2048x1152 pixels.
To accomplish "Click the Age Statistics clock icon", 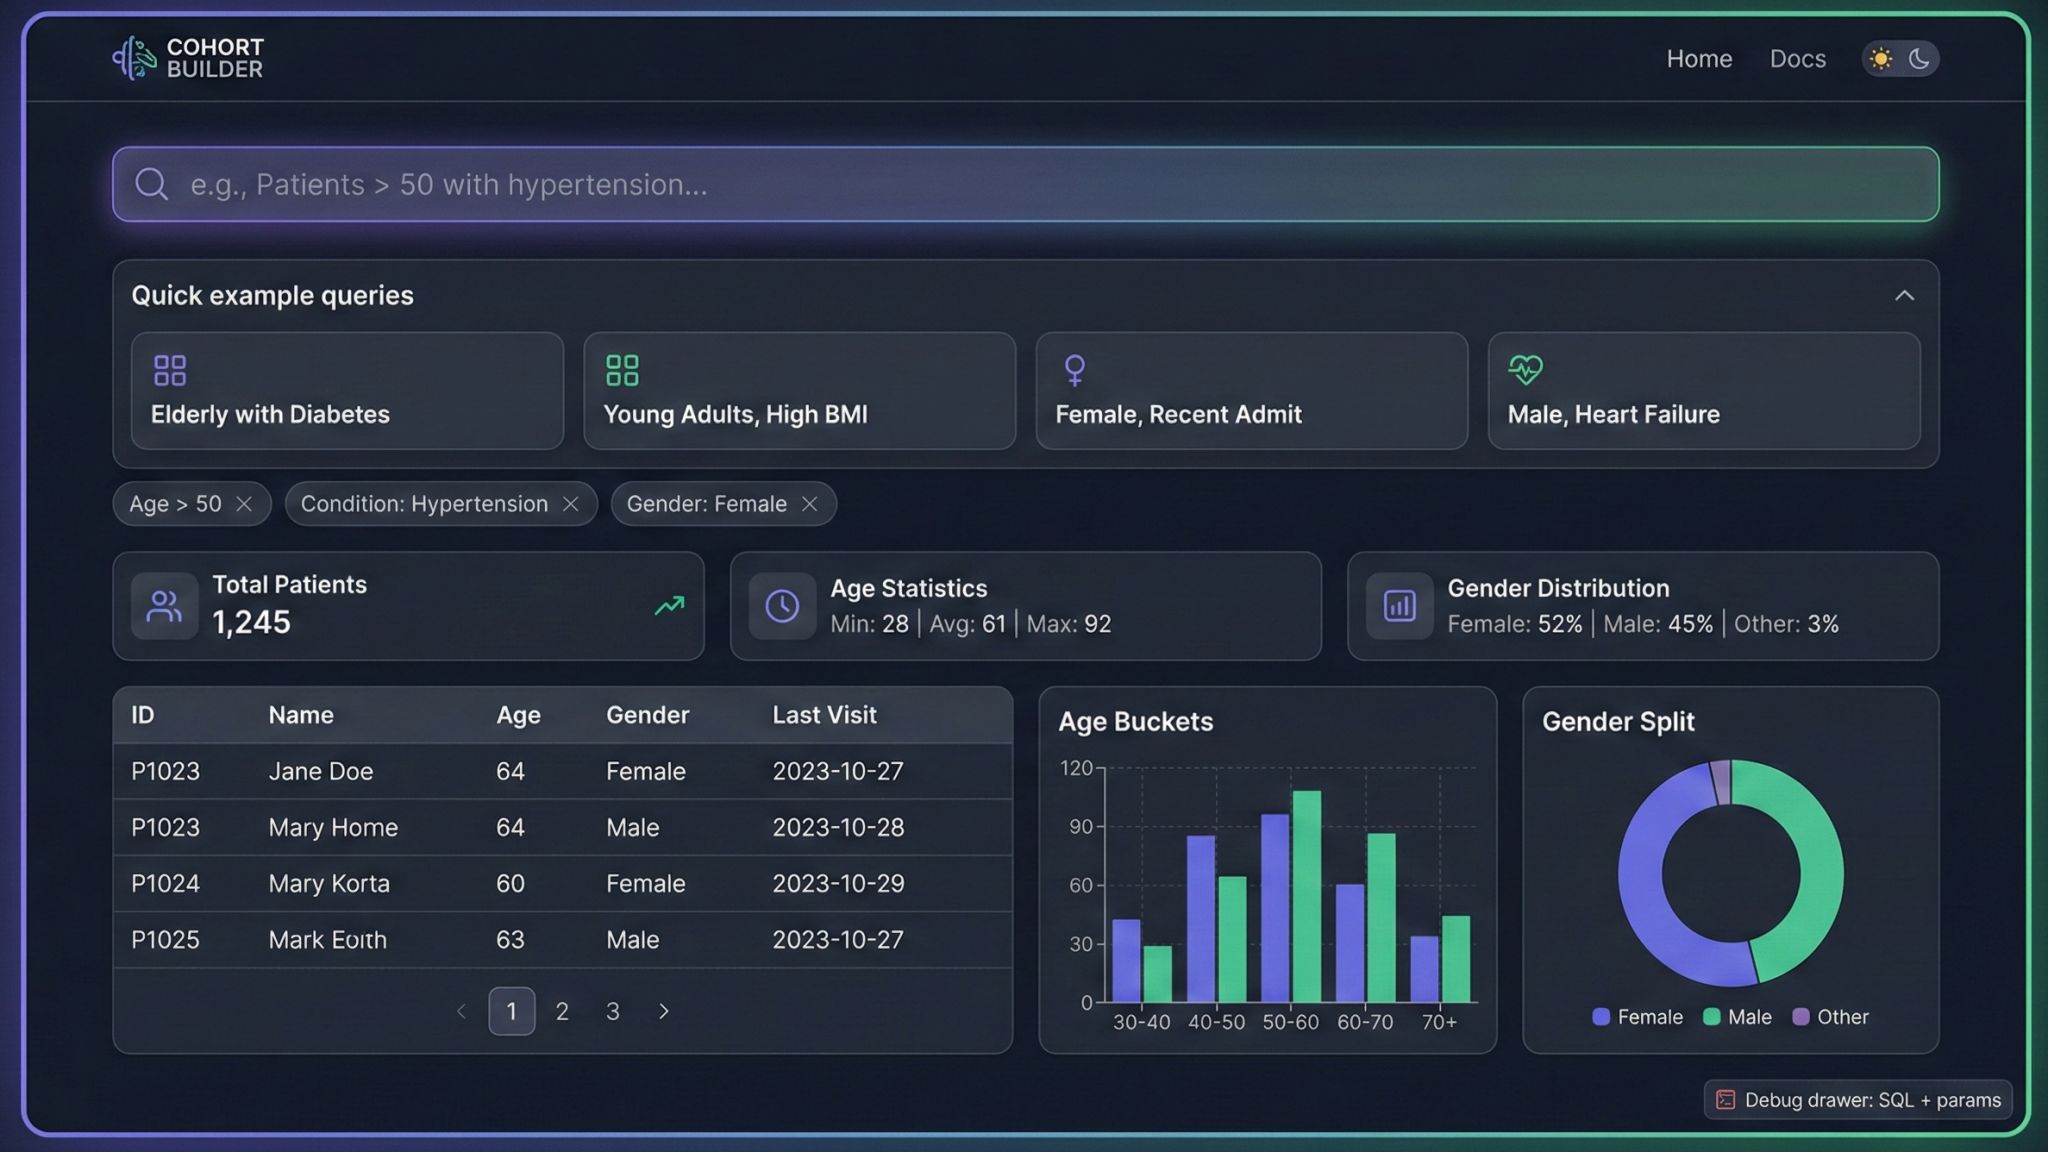I will [782, 606].
